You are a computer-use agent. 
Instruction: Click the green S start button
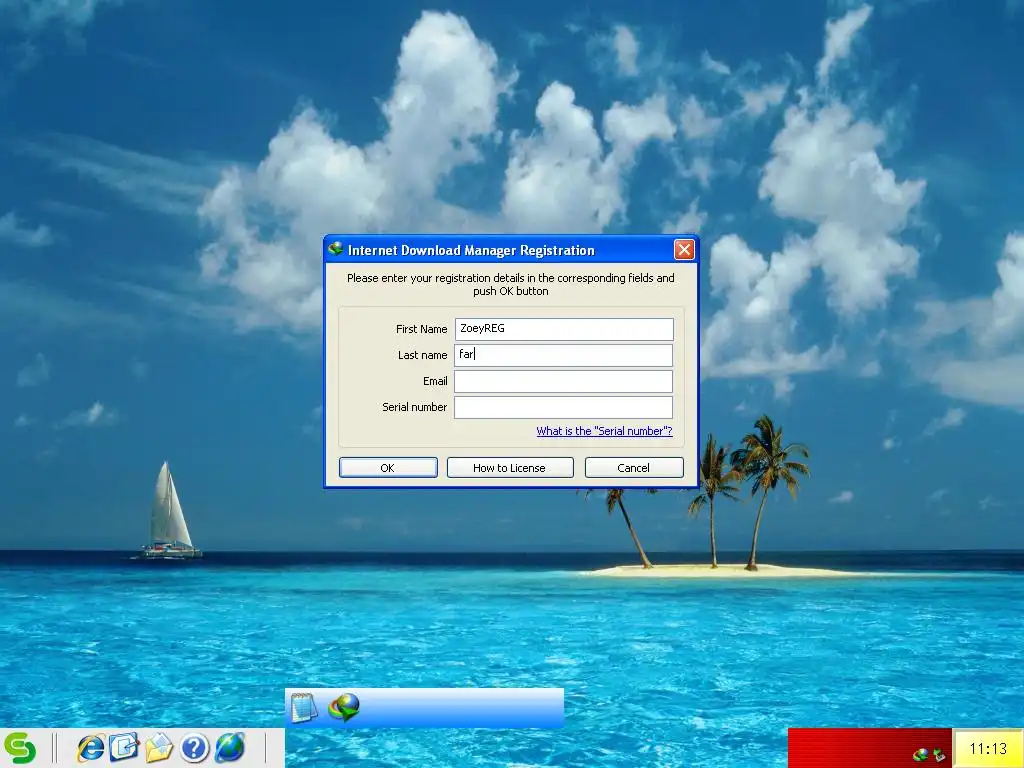pyautogui.click(x=20, y=748)
